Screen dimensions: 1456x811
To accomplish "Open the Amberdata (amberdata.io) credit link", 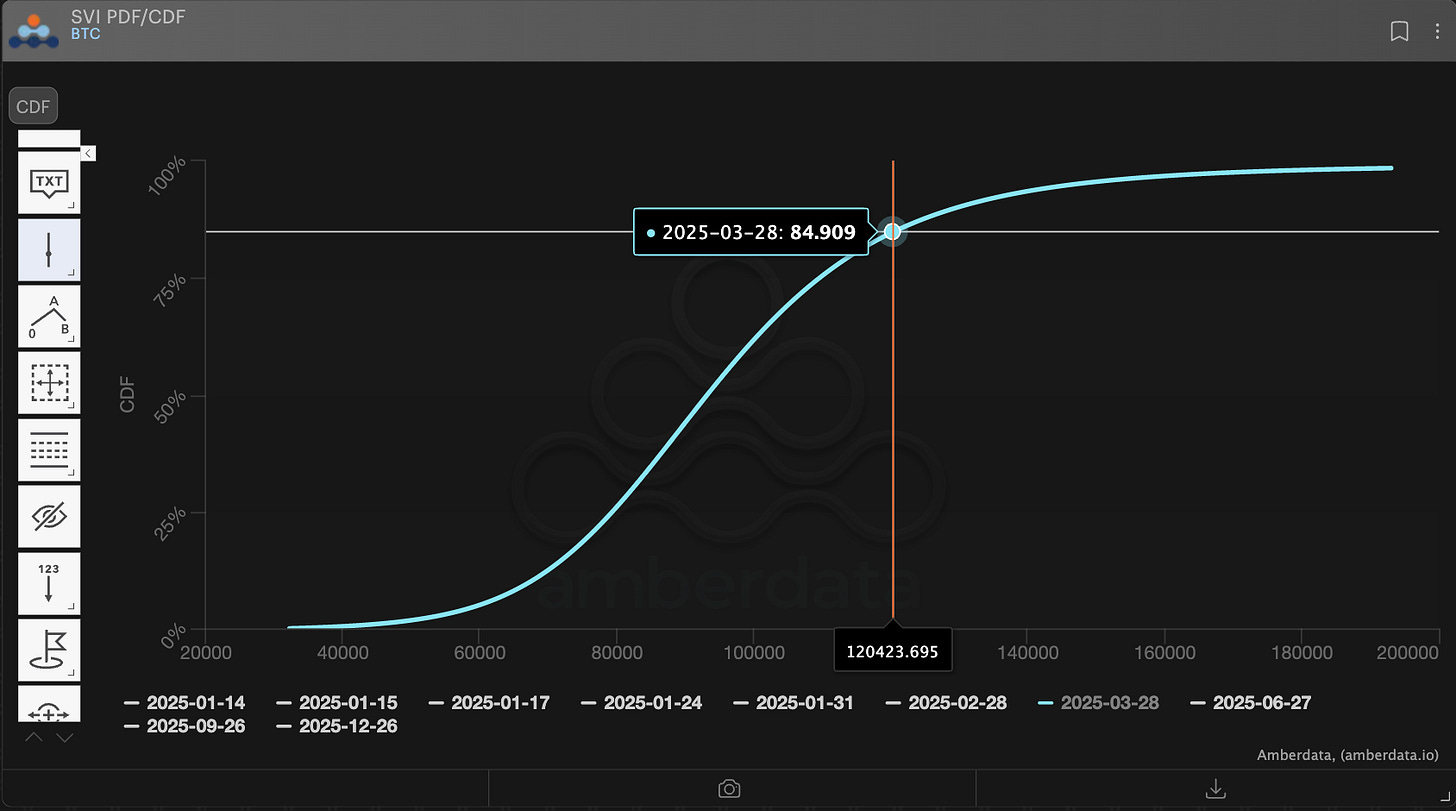I will (x=1347, y=755).
